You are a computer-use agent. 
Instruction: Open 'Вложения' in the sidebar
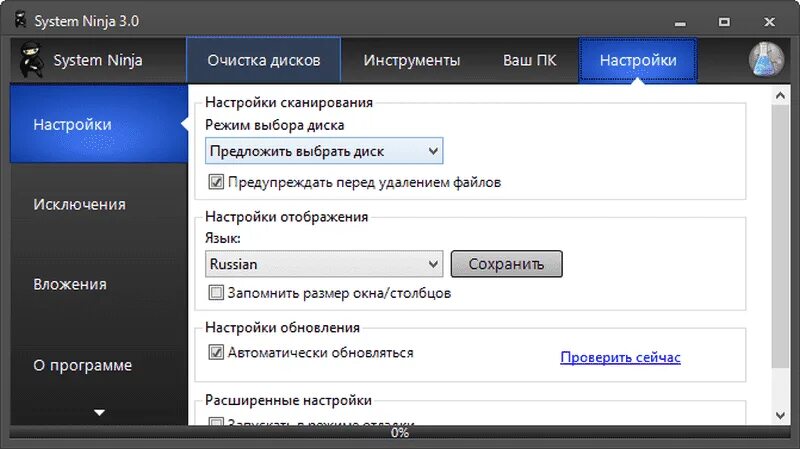tap(99, 284)
